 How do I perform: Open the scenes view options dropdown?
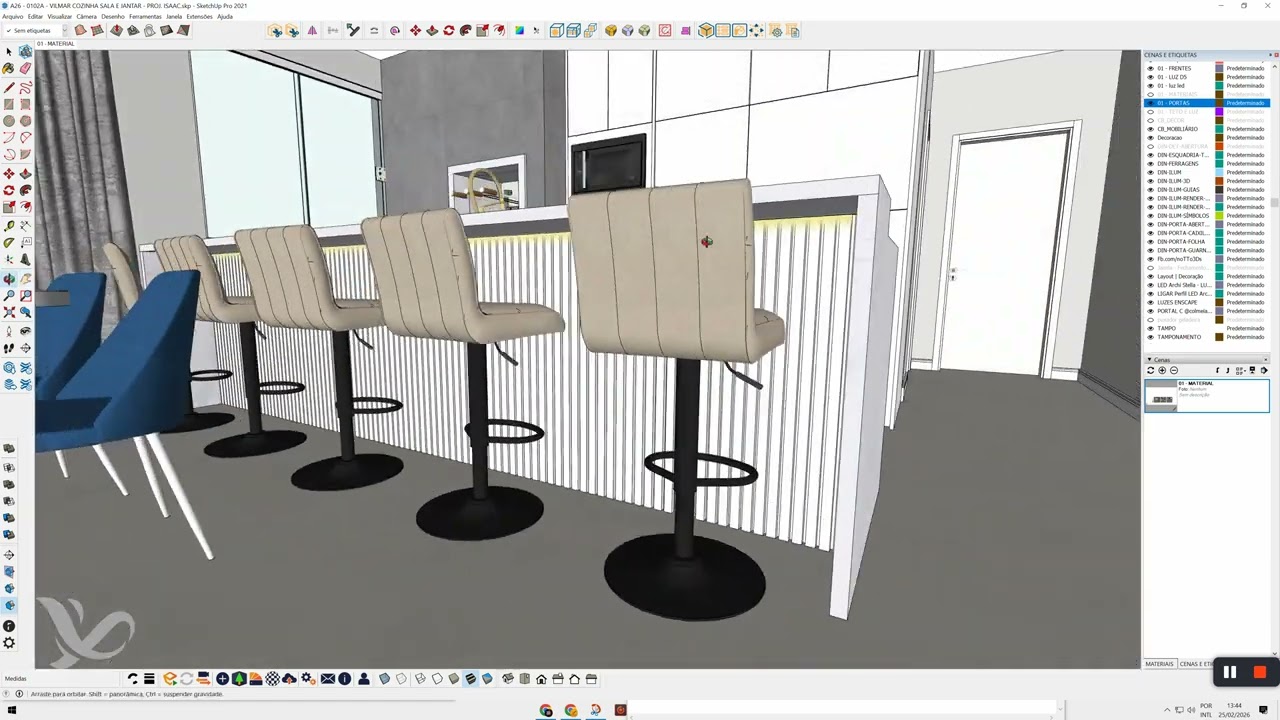tap(1239, 371)
